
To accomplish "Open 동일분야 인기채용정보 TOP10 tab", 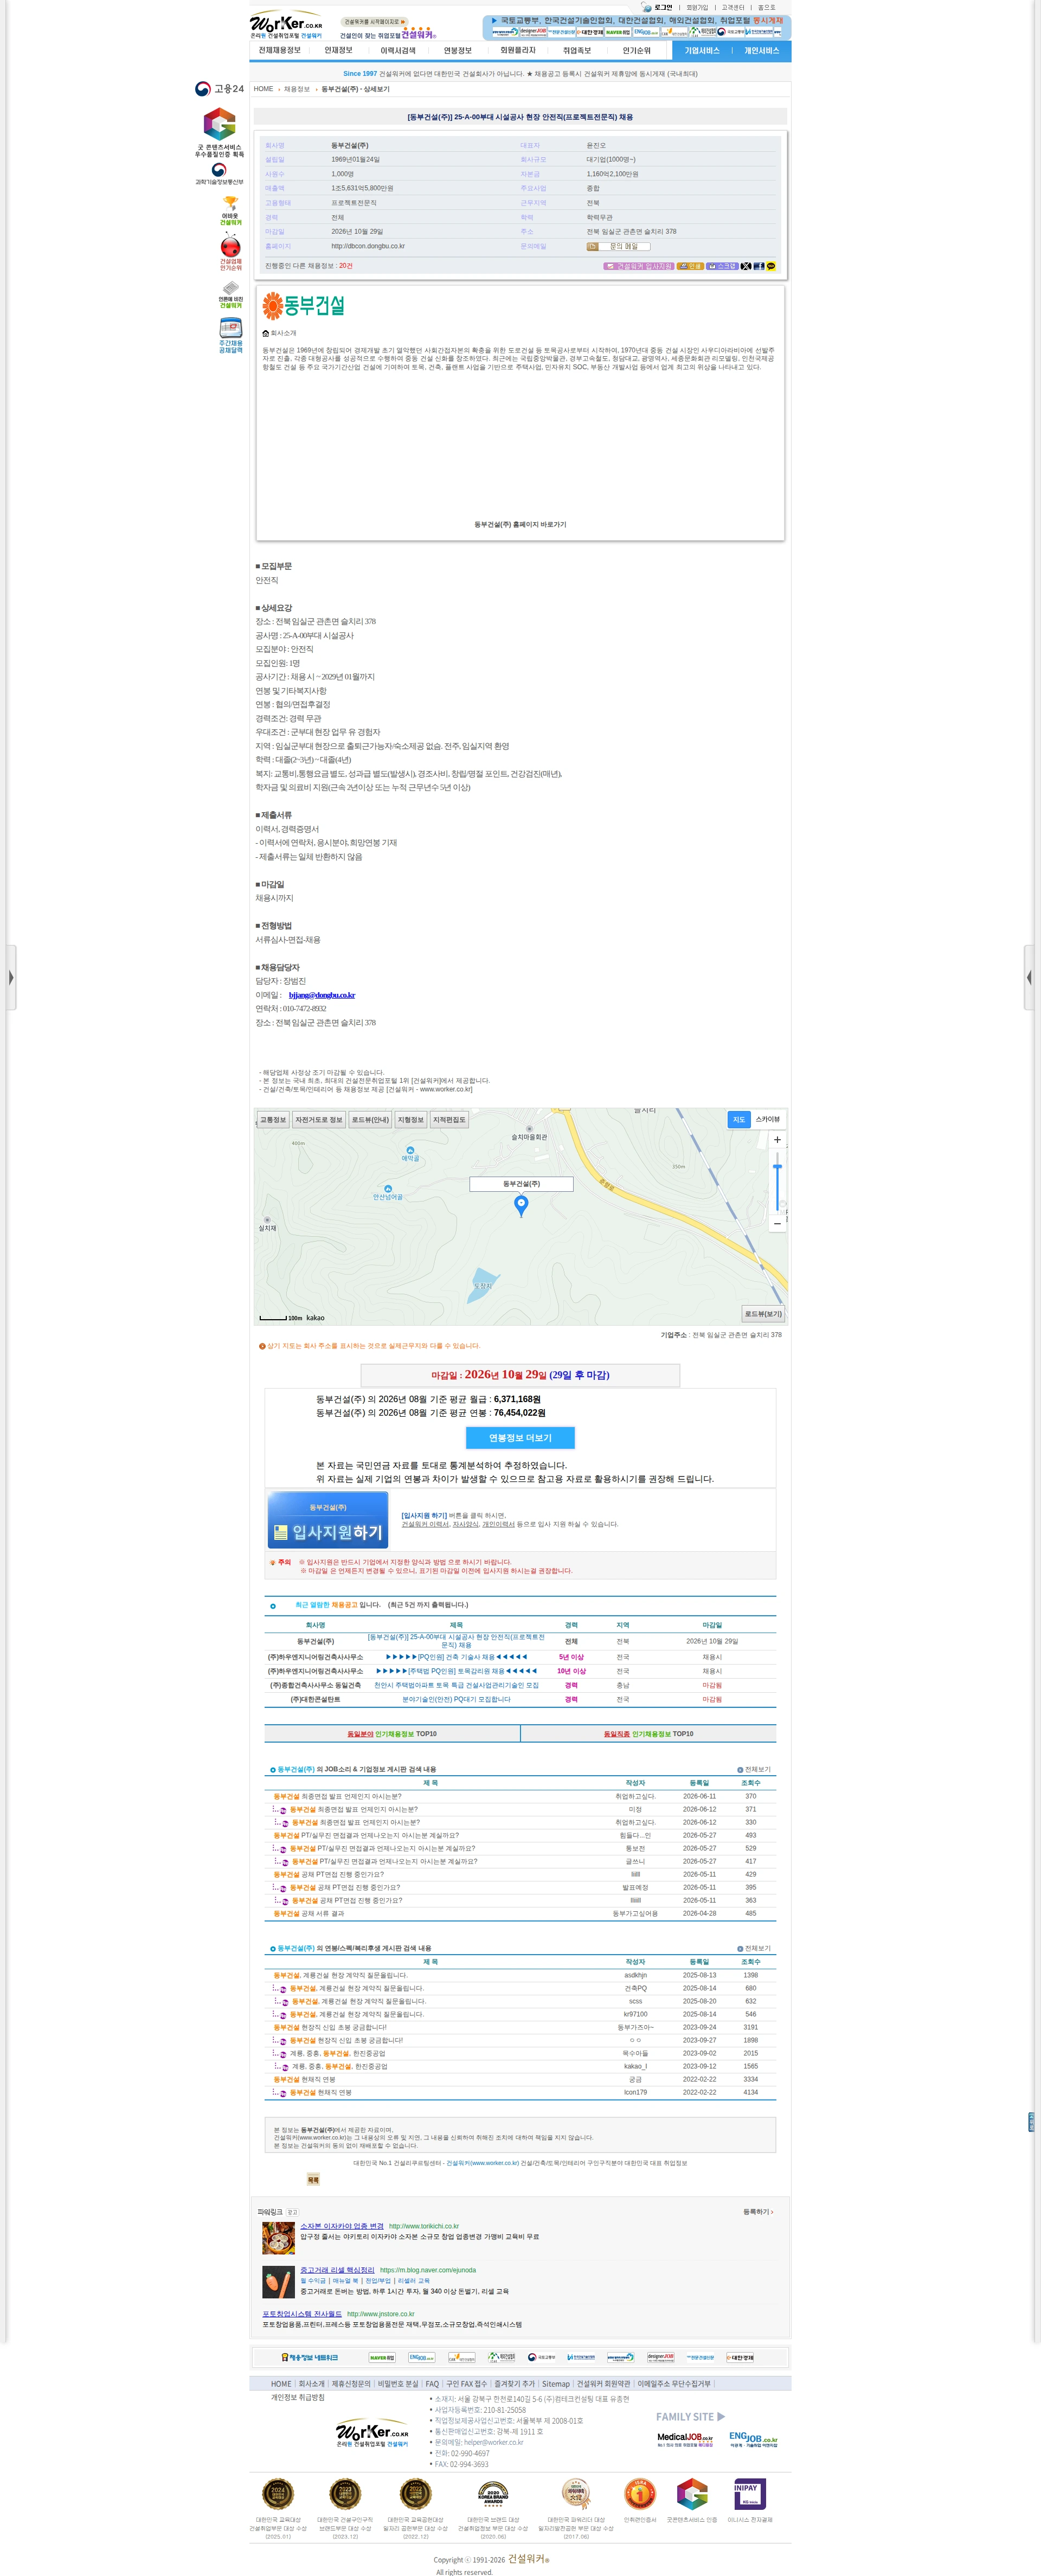I will click(392, 1734).
